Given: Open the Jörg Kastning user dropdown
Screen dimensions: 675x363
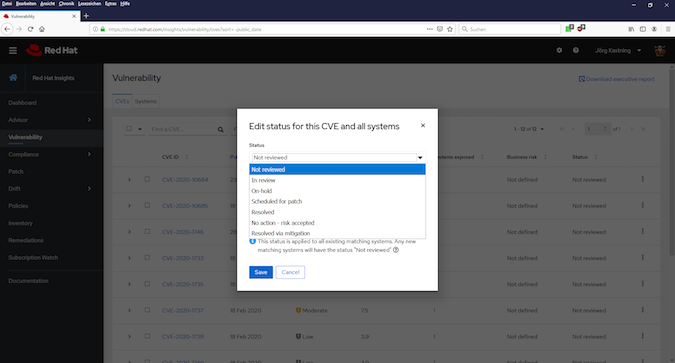Looking at the screenshot, I should (x=618, y=50).
